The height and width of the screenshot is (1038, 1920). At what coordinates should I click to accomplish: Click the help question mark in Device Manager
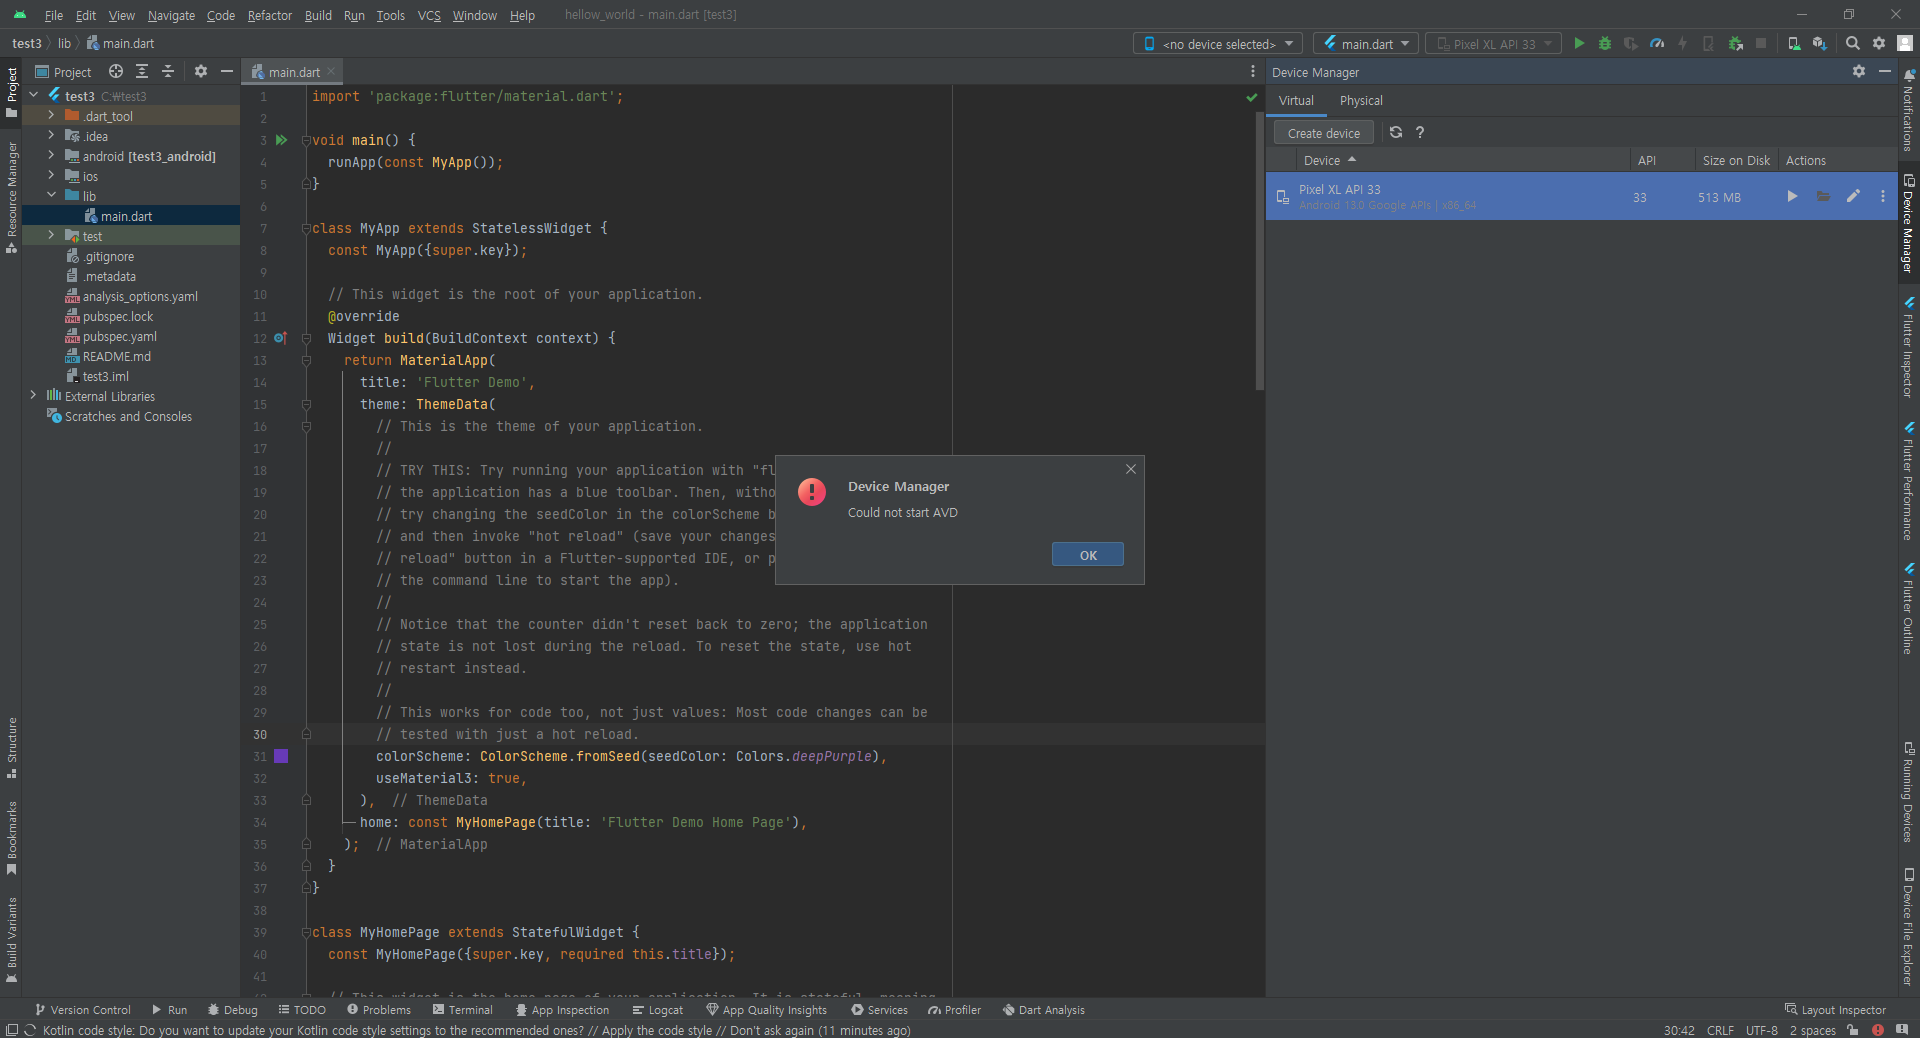click(x=1420, y=132)
